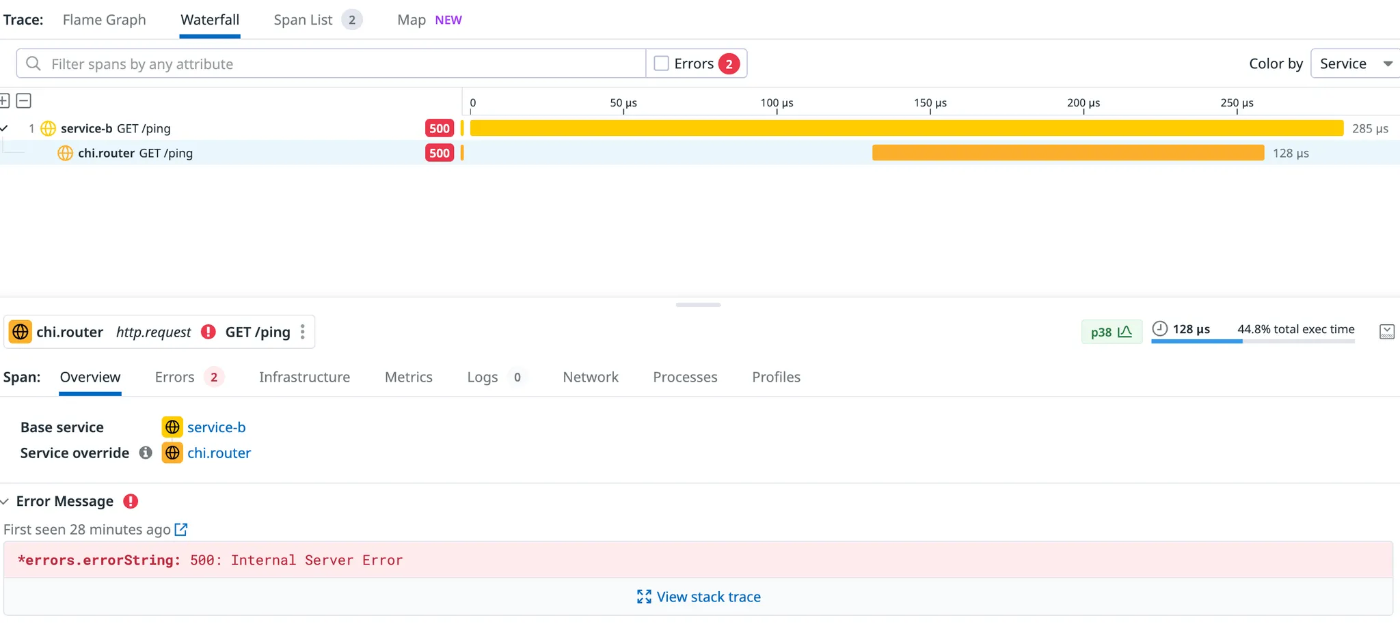This screenshot has width=1400, height=626.
Task: Open the Profiles tab
Action: click(776, 377)
